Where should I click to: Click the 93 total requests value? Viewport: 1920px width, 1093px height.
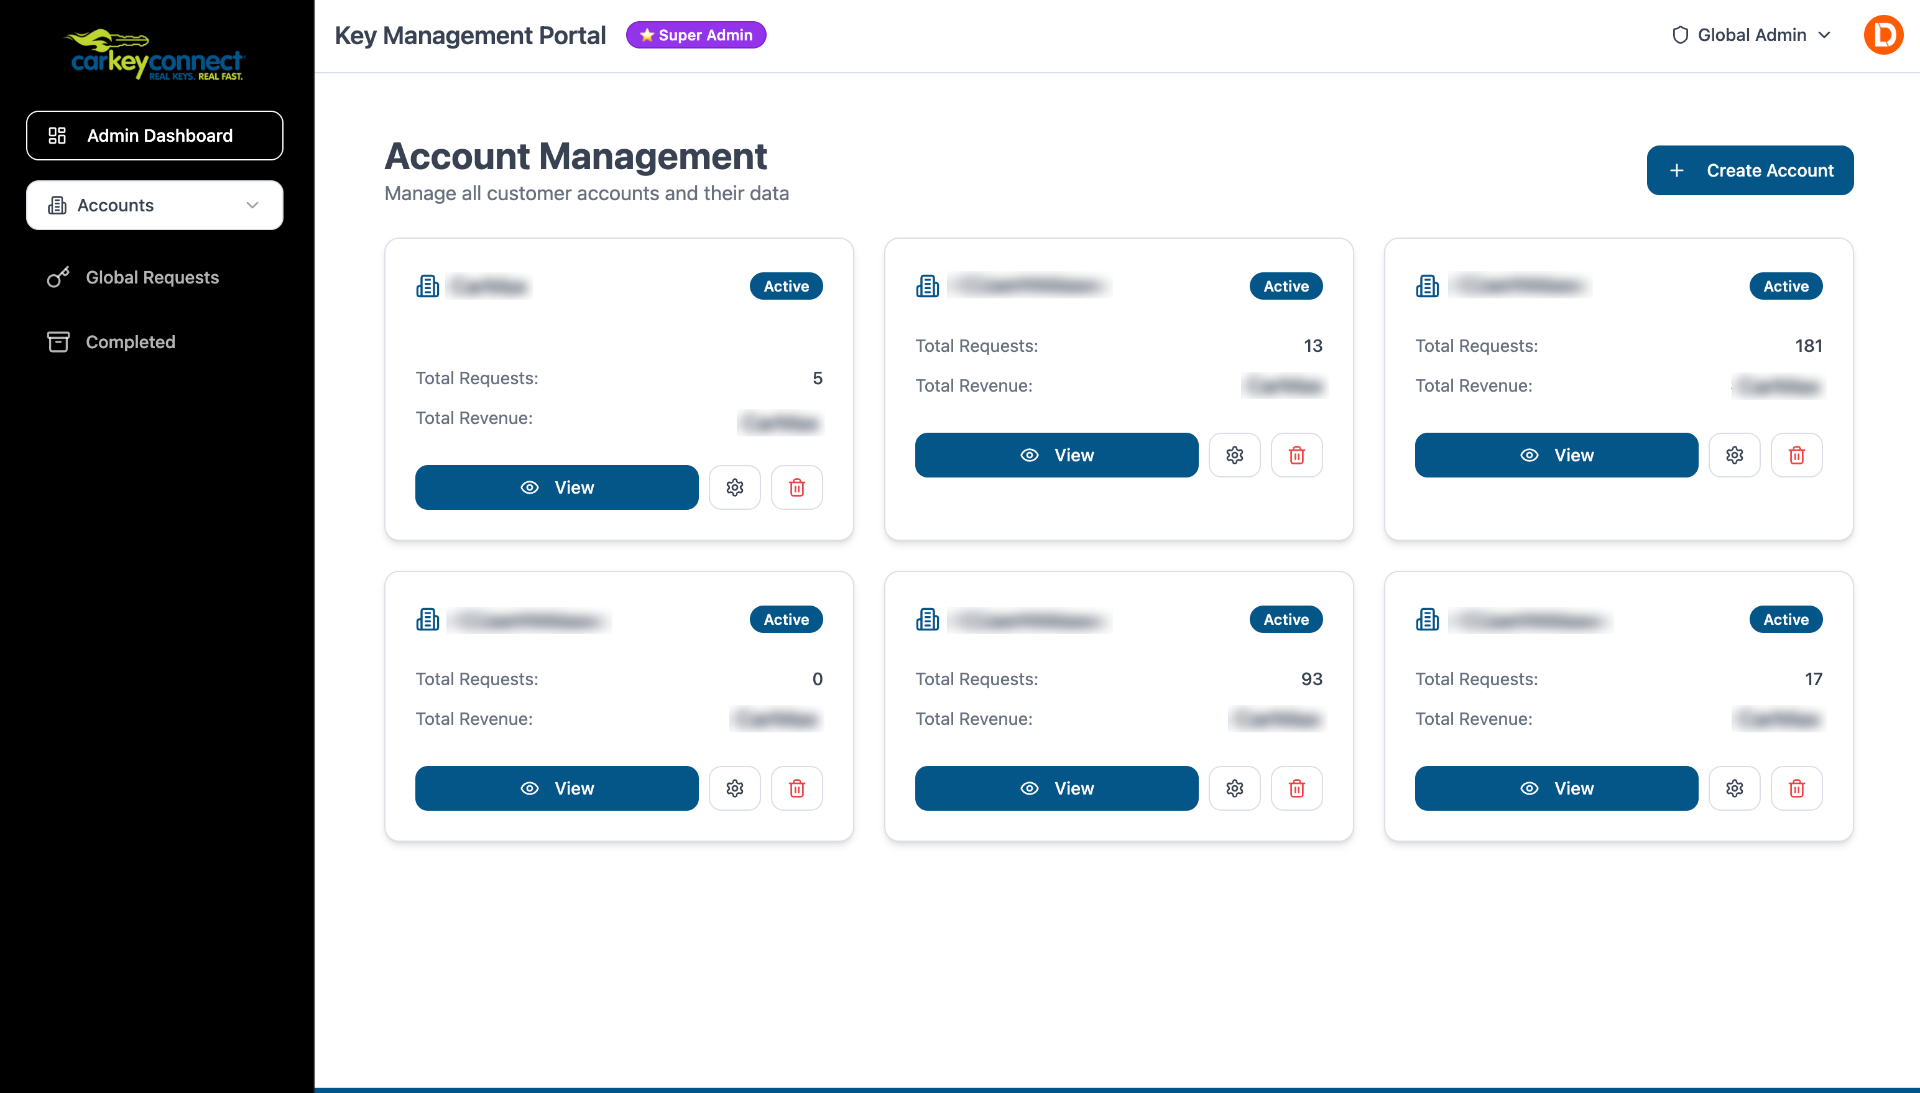[x=1311, y=679]
